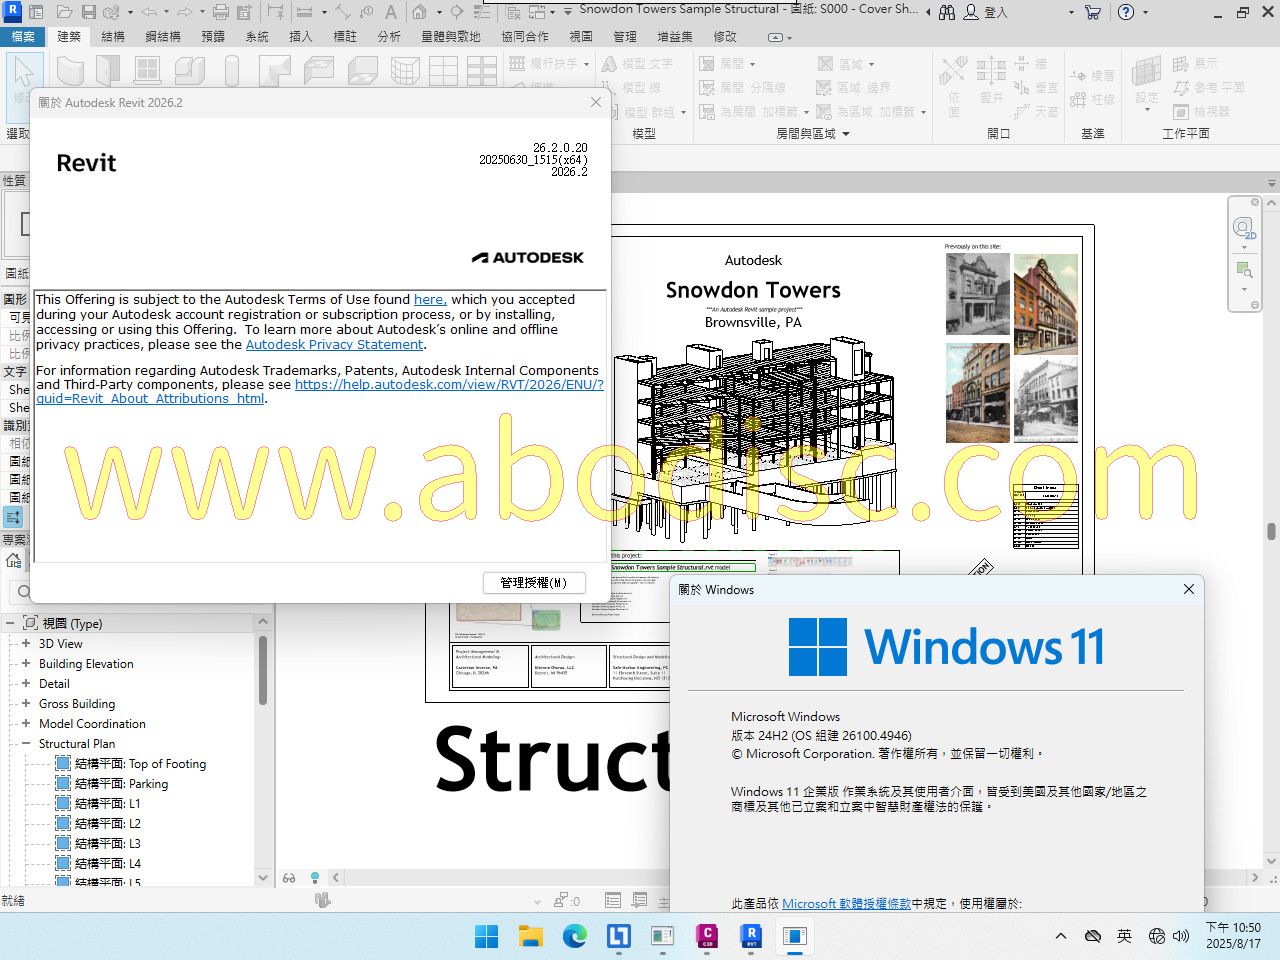
Task: Click the Help question mark icon
Action: click(x=1126, y=12)
